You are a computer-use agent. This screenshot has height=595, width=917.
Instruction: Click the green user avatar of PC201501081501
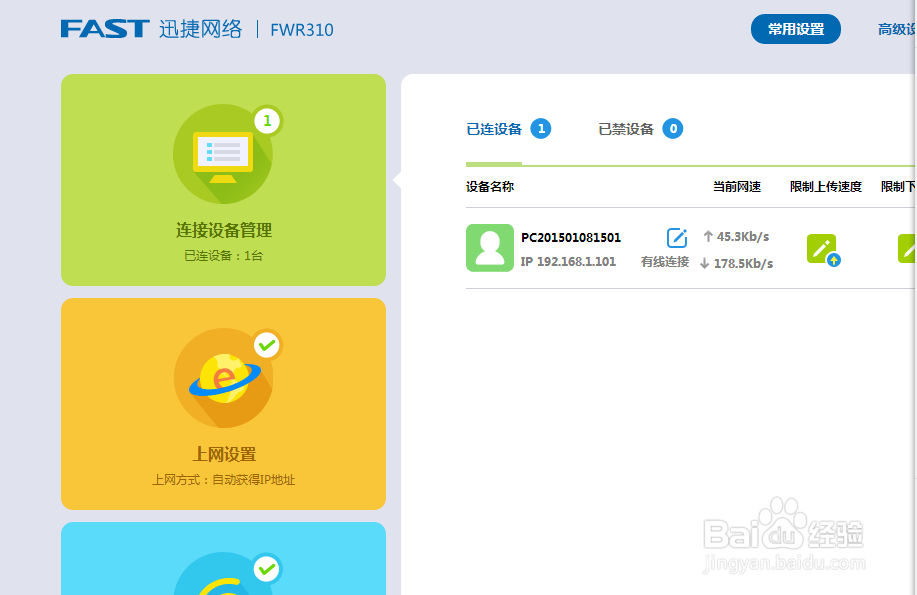(x=489, y=248)
